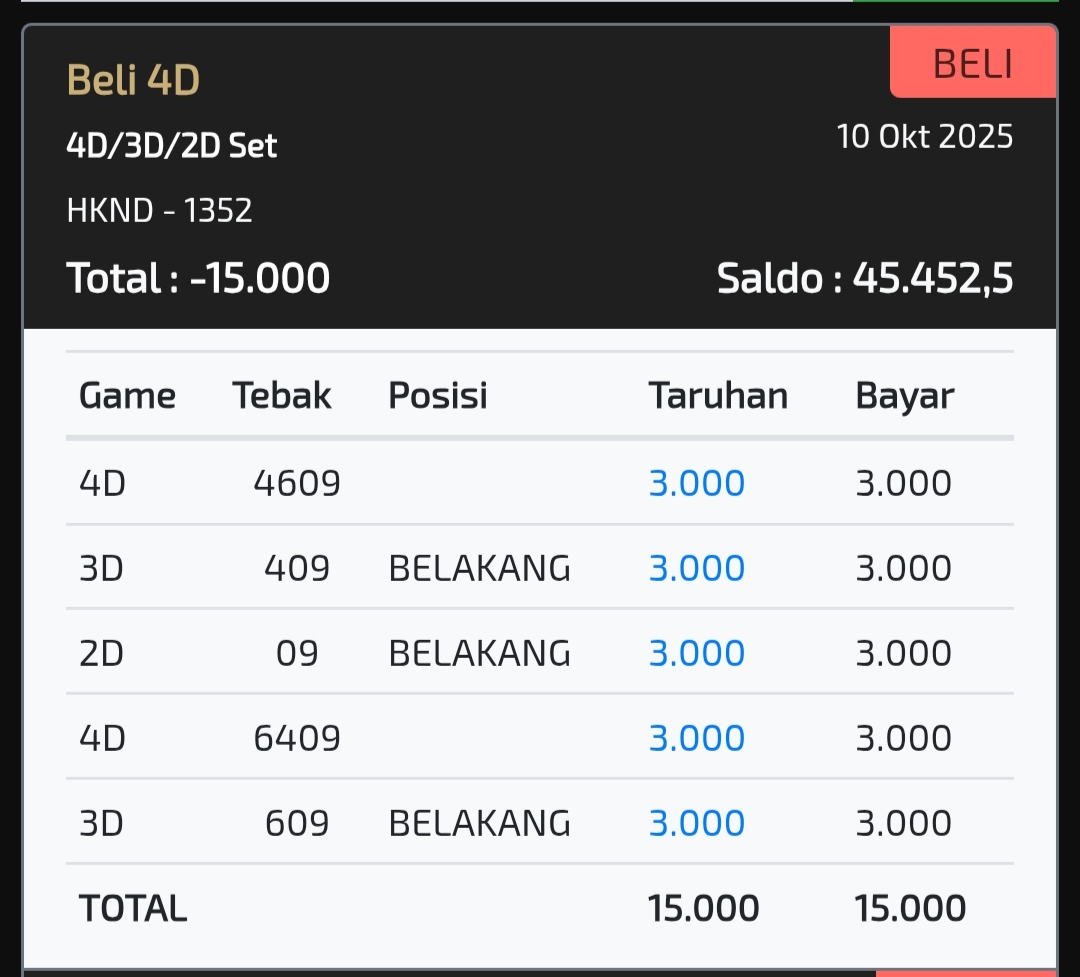Tap the Tebak number 4609
The width and height of the screenshot is (1080, 977).
[297, 484]
